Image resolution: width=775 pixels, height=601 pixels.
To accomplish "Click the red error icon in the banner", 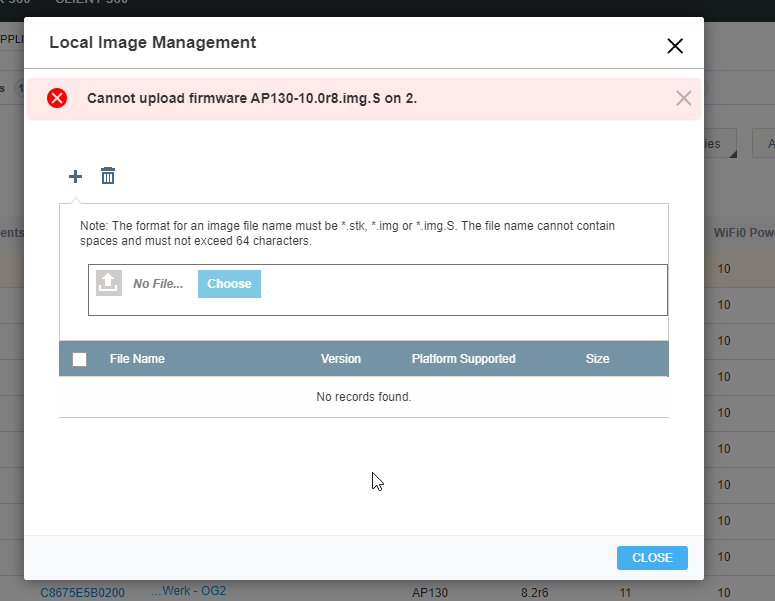I will (57, 98).
